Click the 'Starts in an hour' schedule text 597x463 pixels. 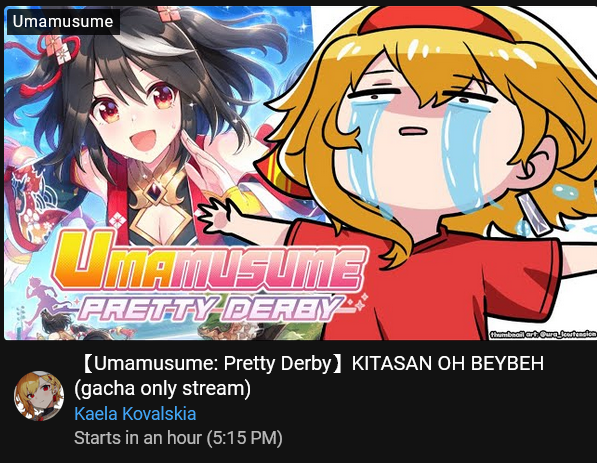pos(138,438)
